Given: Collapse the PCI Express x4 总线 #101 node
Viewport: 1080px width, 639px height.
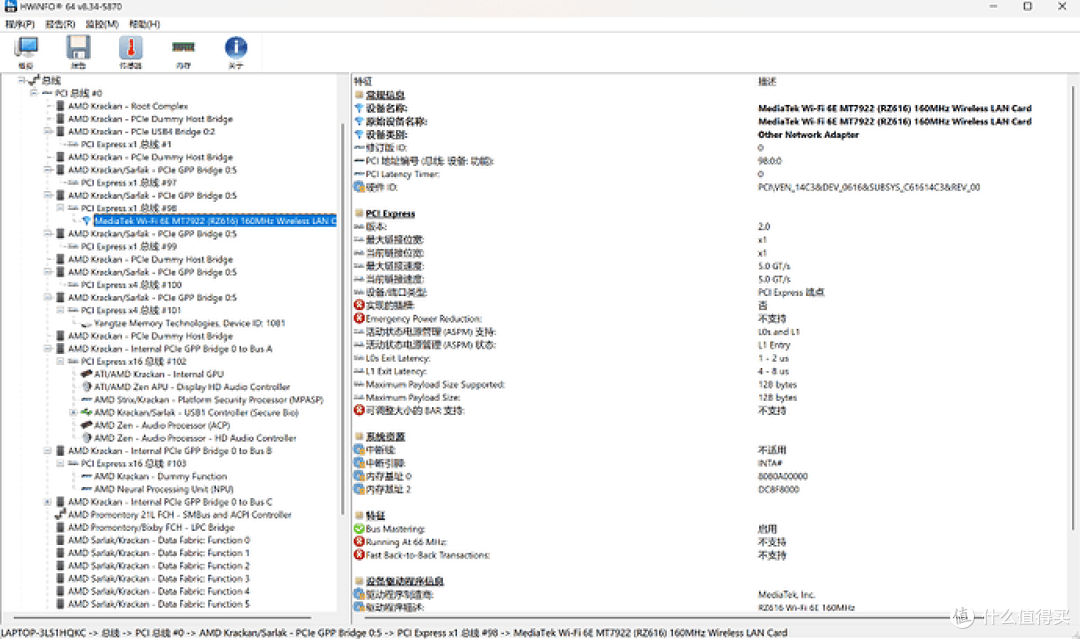Looking at the screenshot, I should tap(61, 311).
